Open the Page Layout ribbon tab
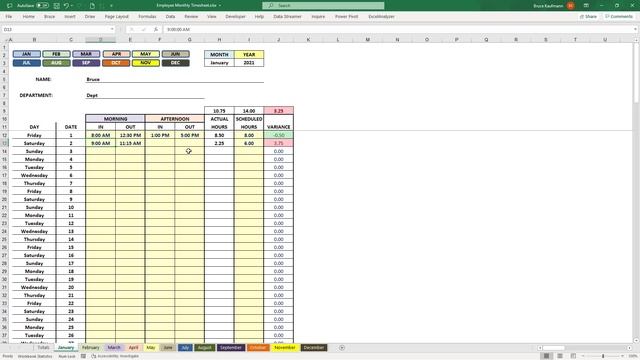This screenshot has height=360, width=640. click(x=117, y=17)
